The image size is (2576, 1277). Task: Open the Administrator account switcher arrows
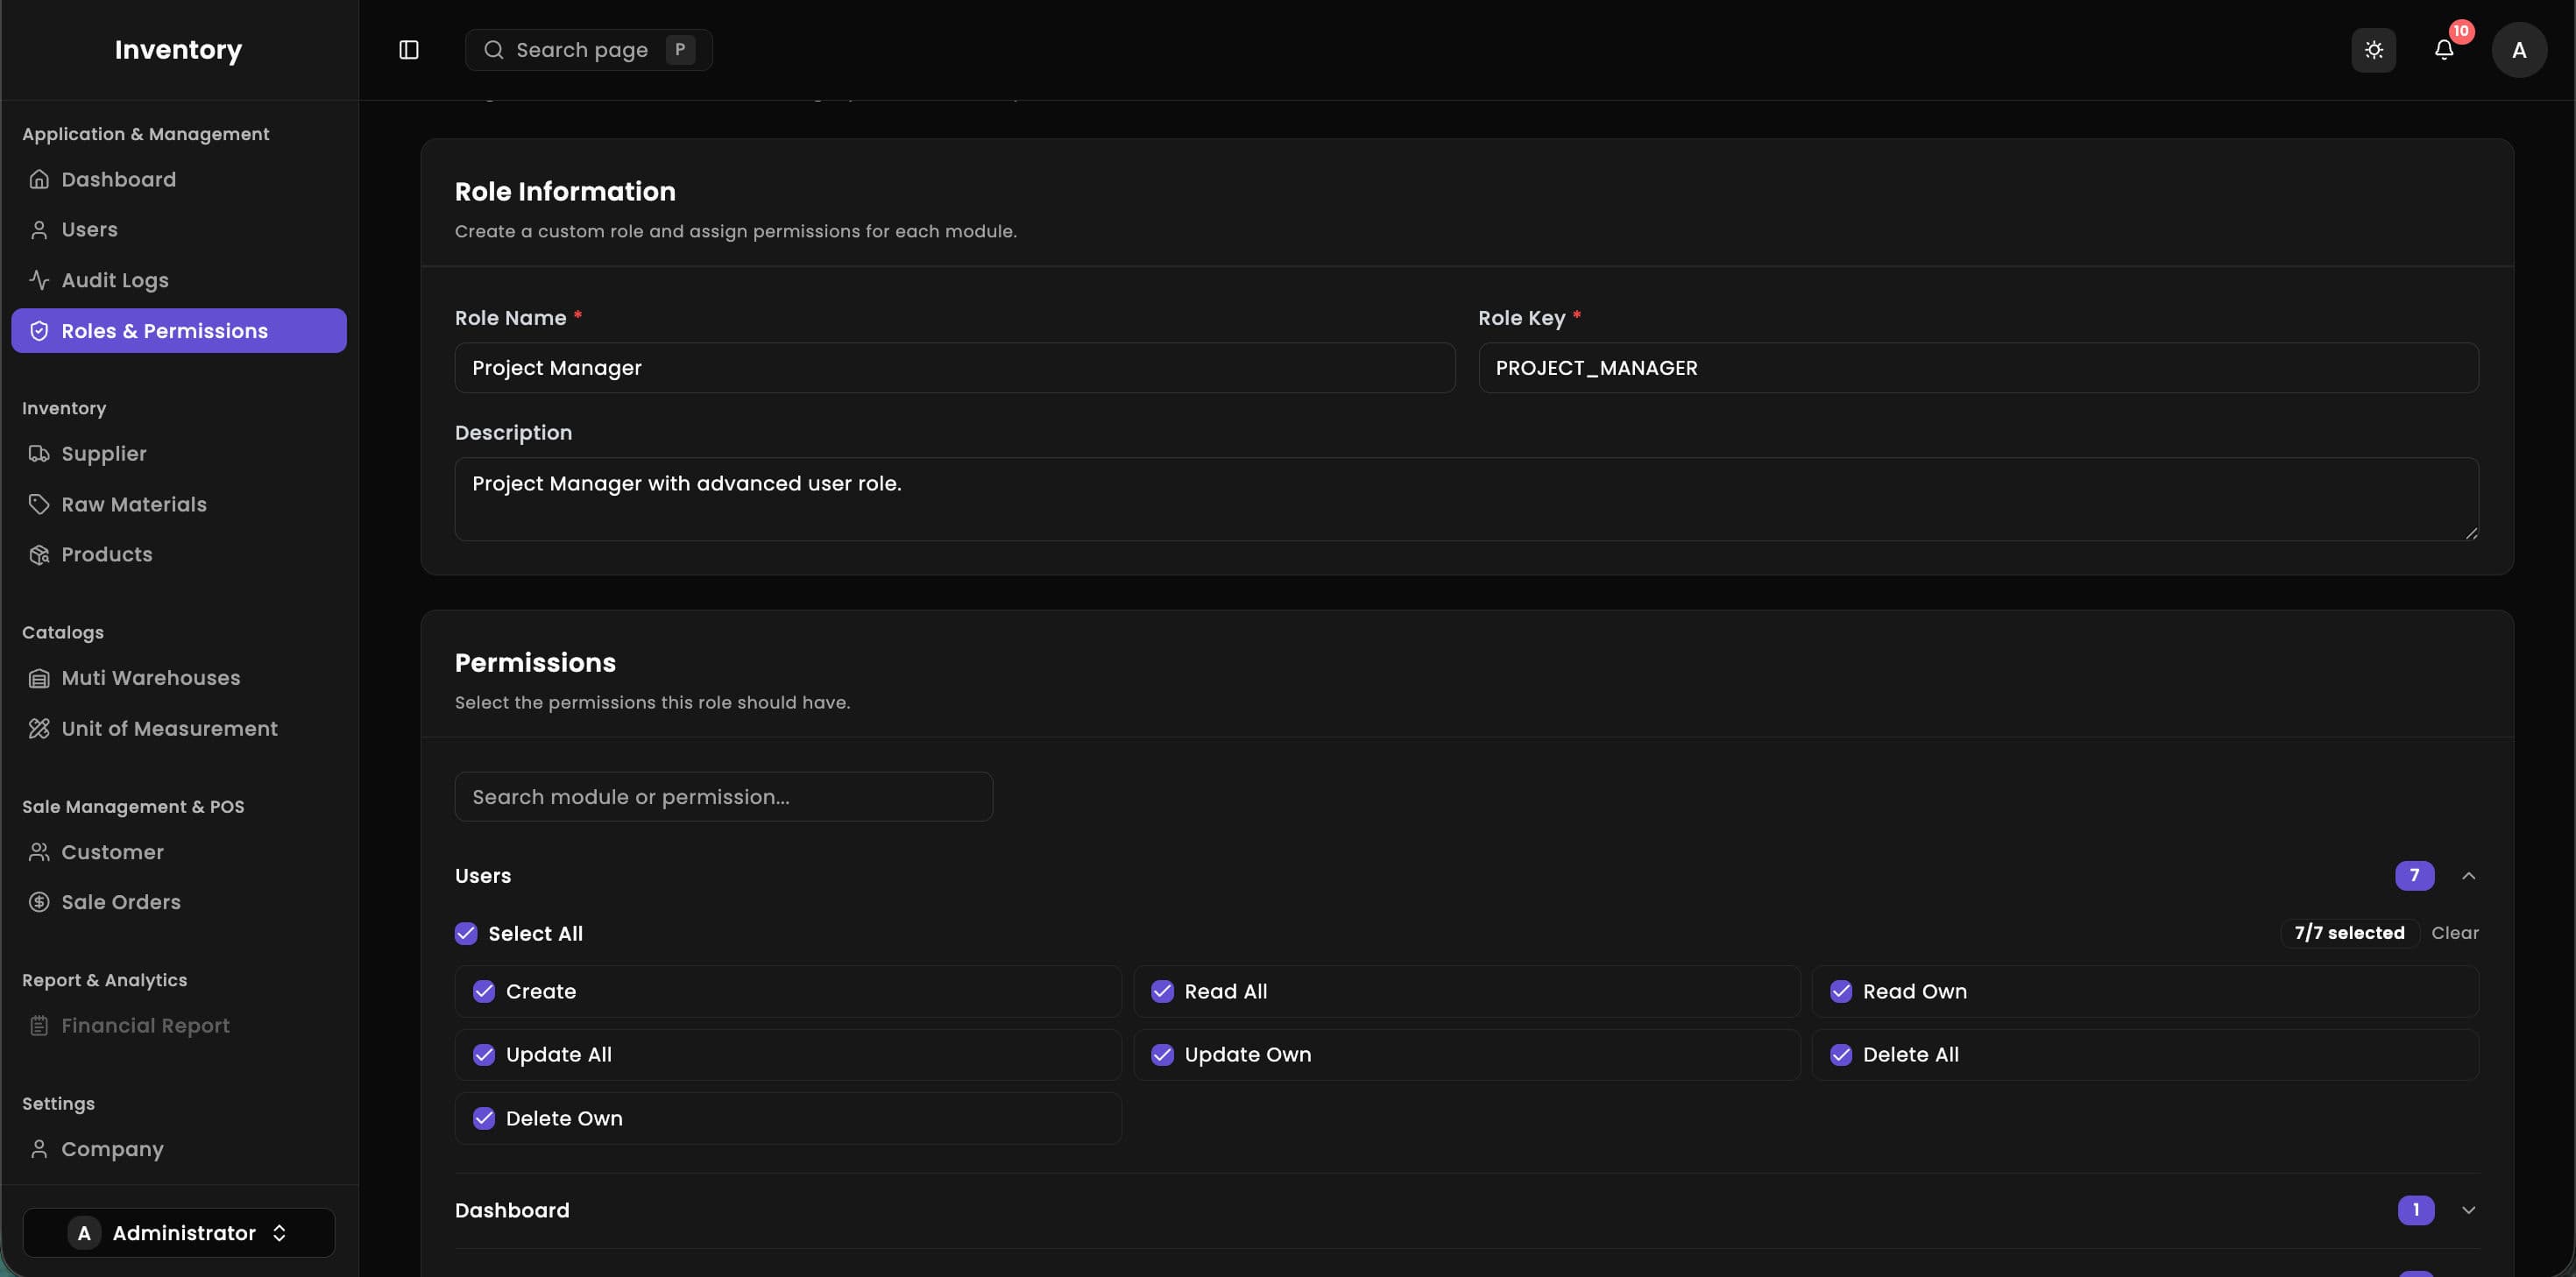279,1233
